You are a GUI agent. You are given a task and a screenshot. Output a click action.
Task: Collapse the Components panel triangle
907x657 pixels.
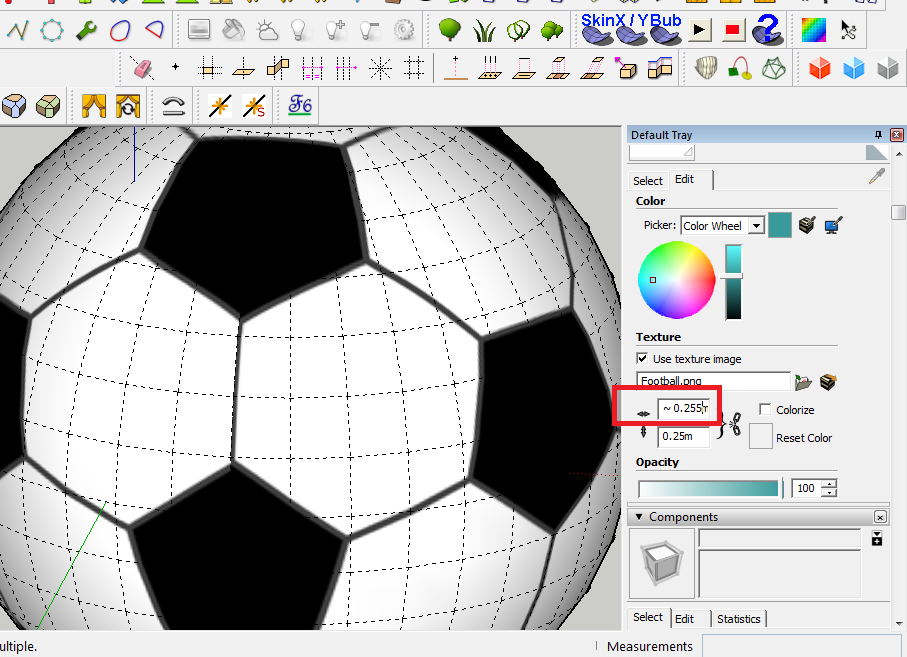tap(639, 516)
